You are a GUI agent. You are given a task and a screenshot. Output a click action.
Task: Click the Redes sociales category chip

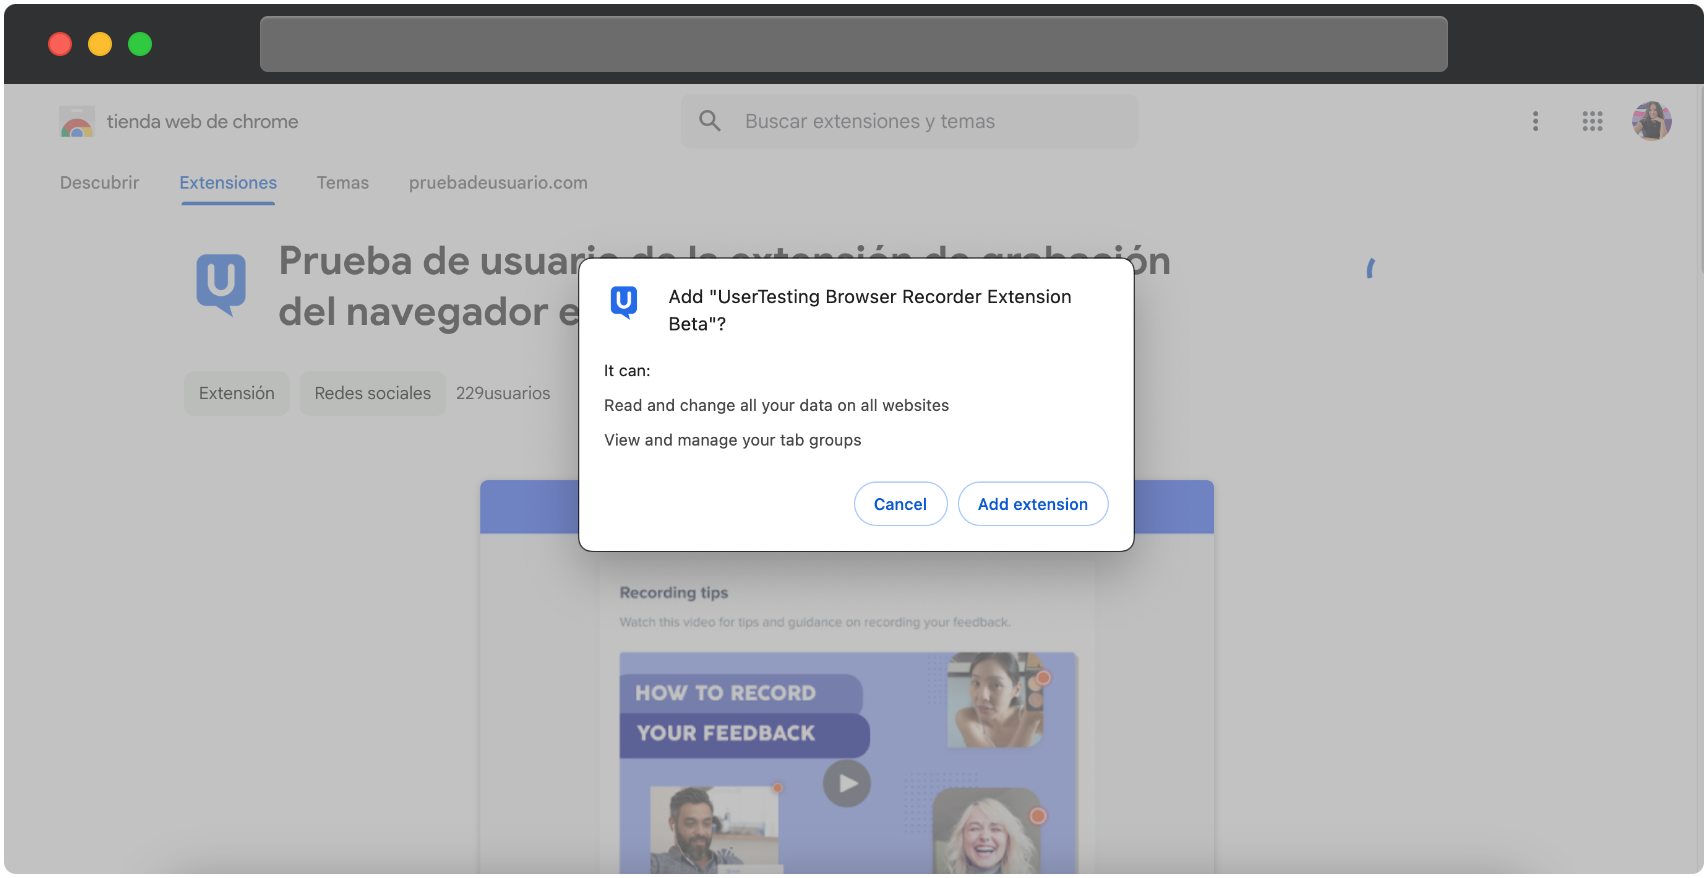(373, 393)
